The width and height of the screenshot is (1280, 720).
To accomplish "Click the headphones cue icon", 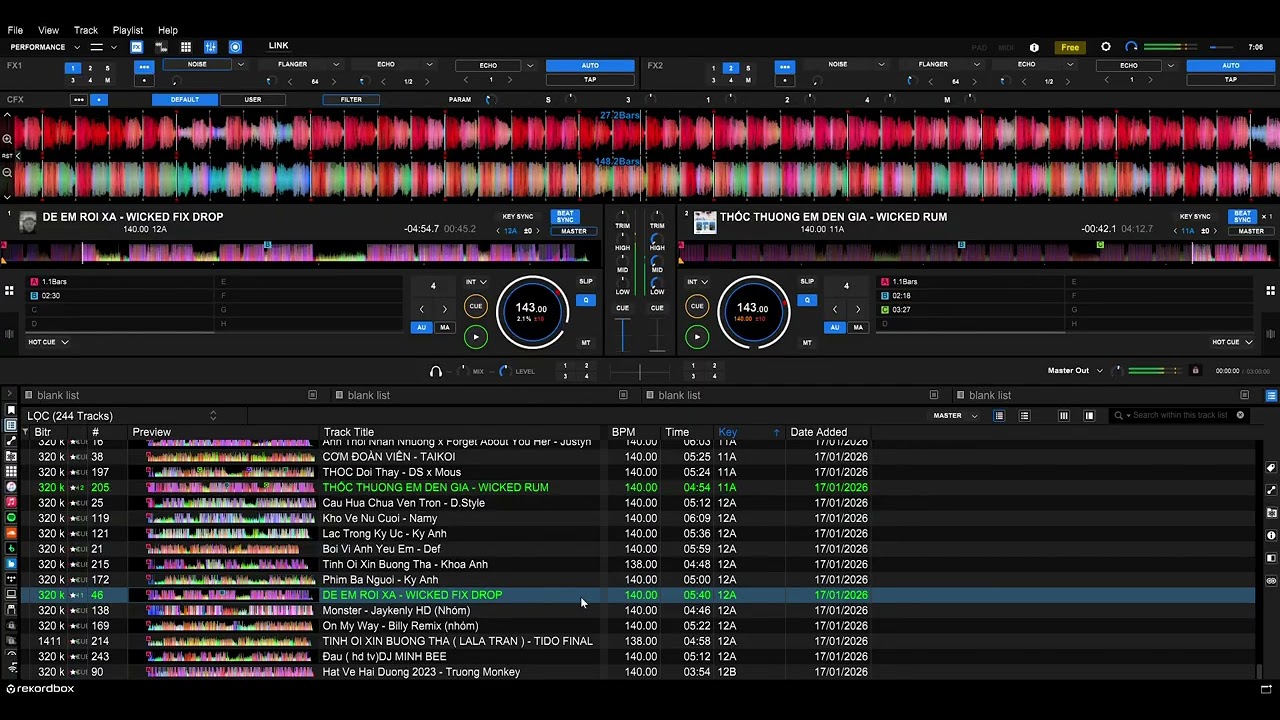I will [435, 371].
